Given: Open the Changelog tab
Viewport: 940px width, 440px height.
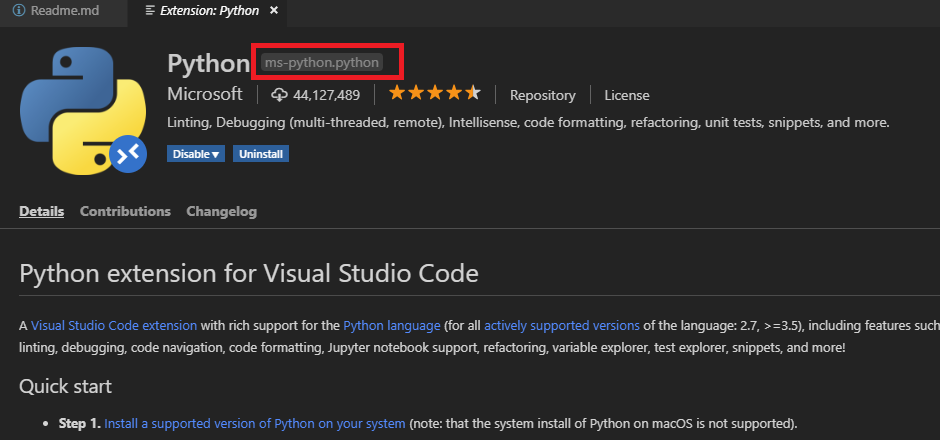Looking at the screenshot, I should [x=221, y=212].
